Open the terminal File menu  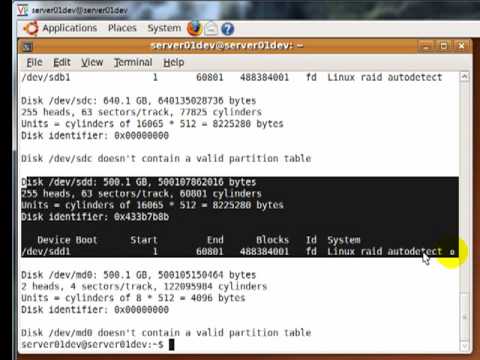pos(34,62)
